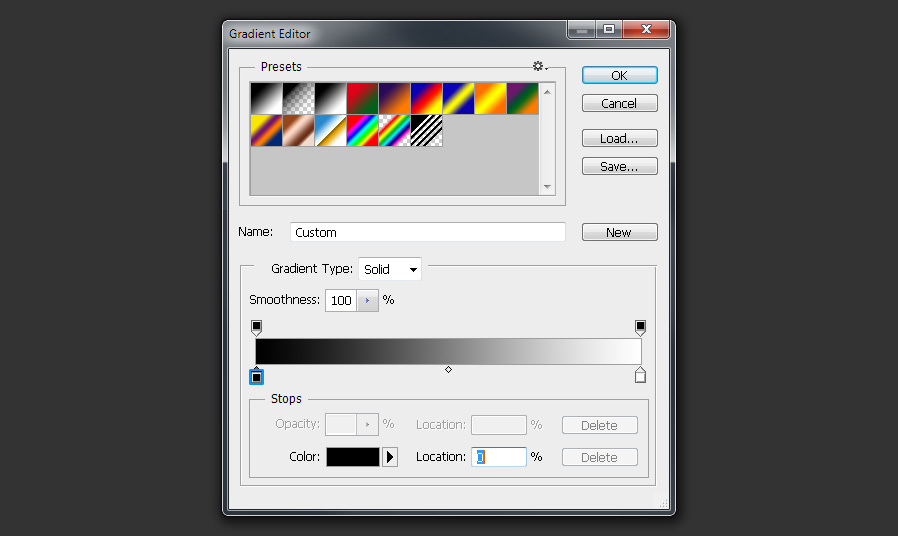
Task: Select the Spectrum rainbow preset
Action: point(363,131)
